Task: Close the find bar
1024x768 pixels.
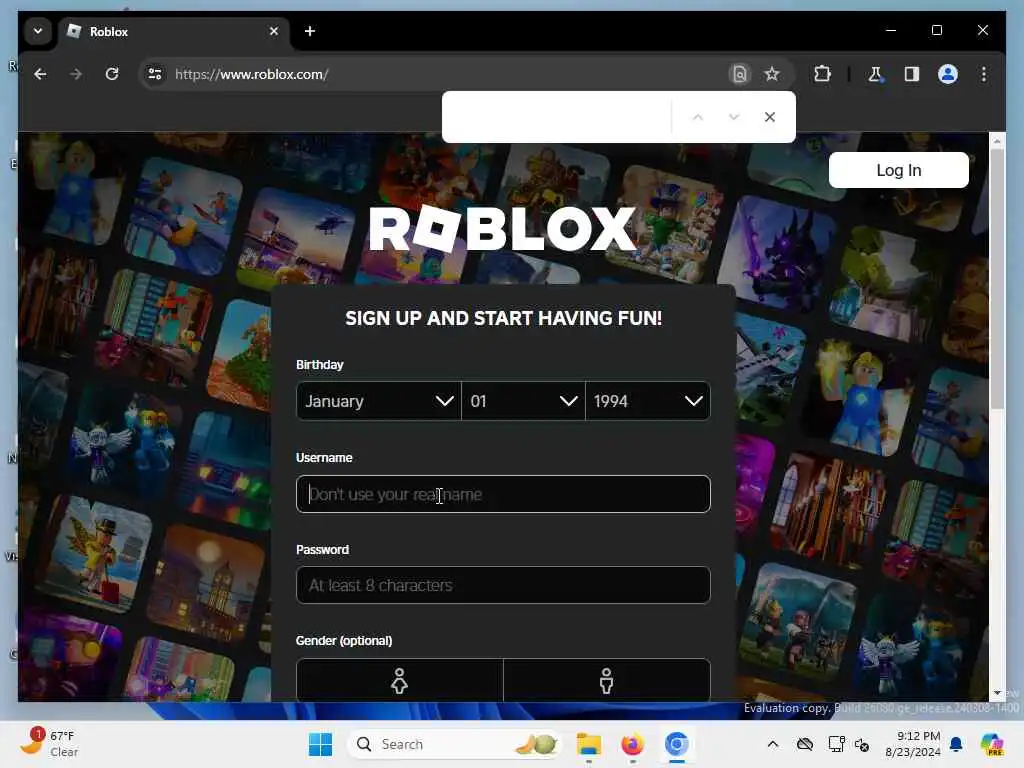Action: coord(770,117)
